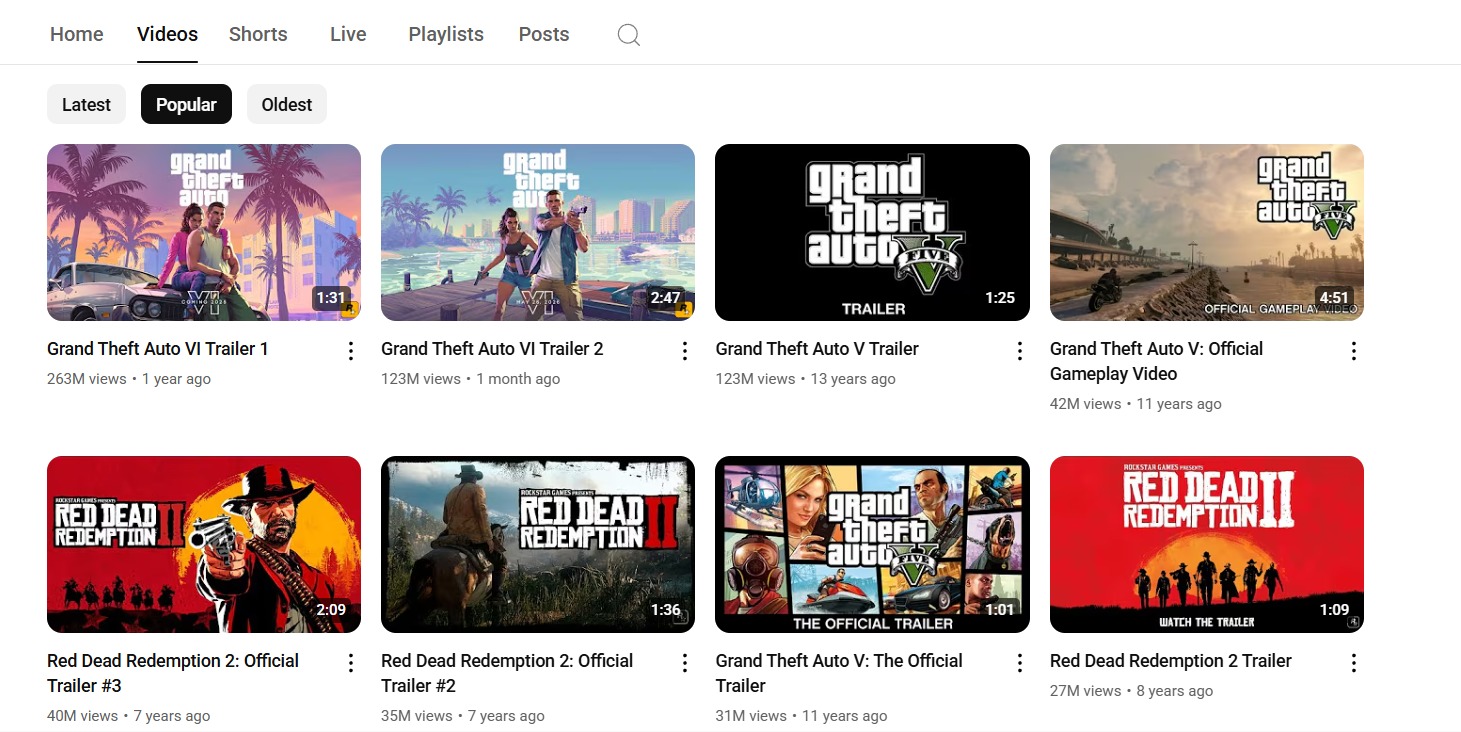Image resolution: width=1461 pixels, height=732 pixels.
Task: Open title Red Dead Redemption 2: Official Trailer #2
Action: (507, 673)
